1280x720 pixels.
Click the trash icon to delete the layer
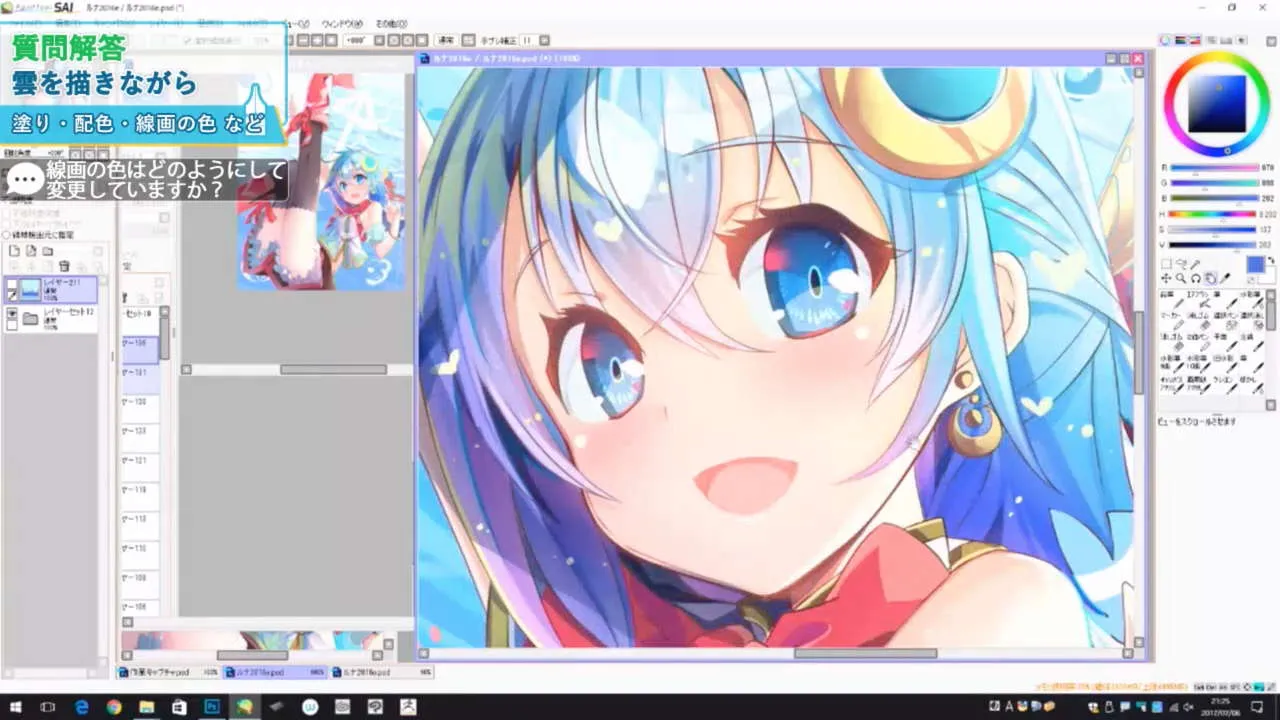(x=63, y=266)
